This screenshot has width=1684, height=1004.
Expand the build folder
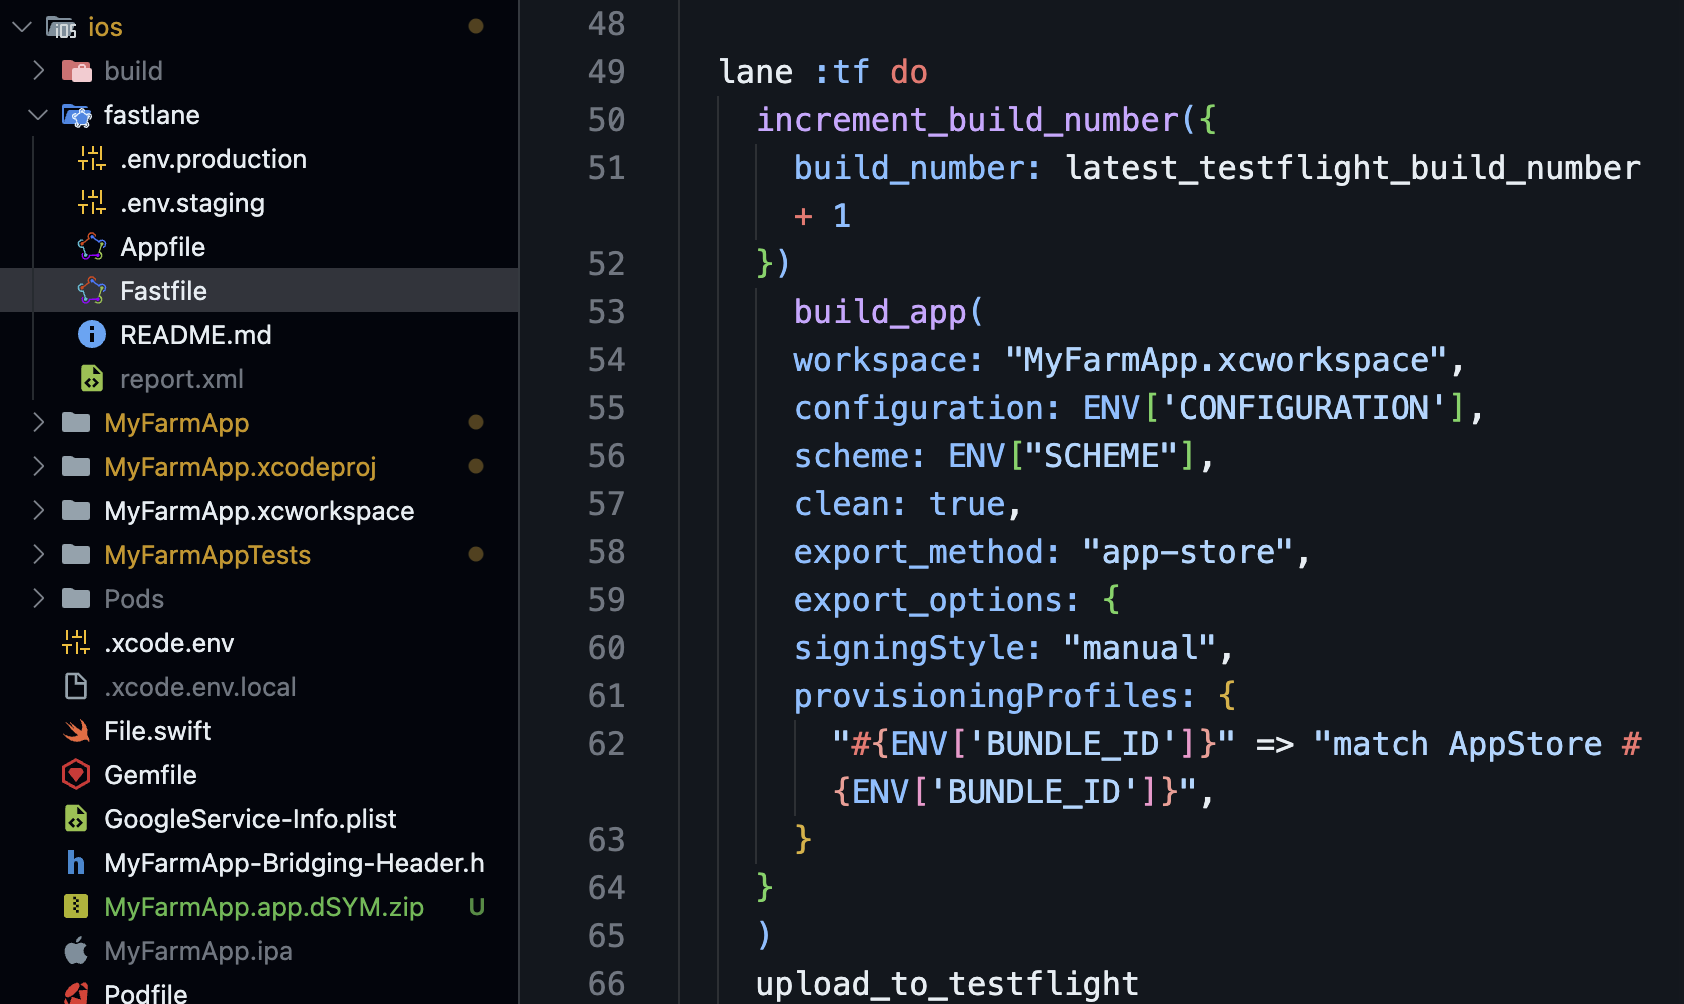pos(38,71)
